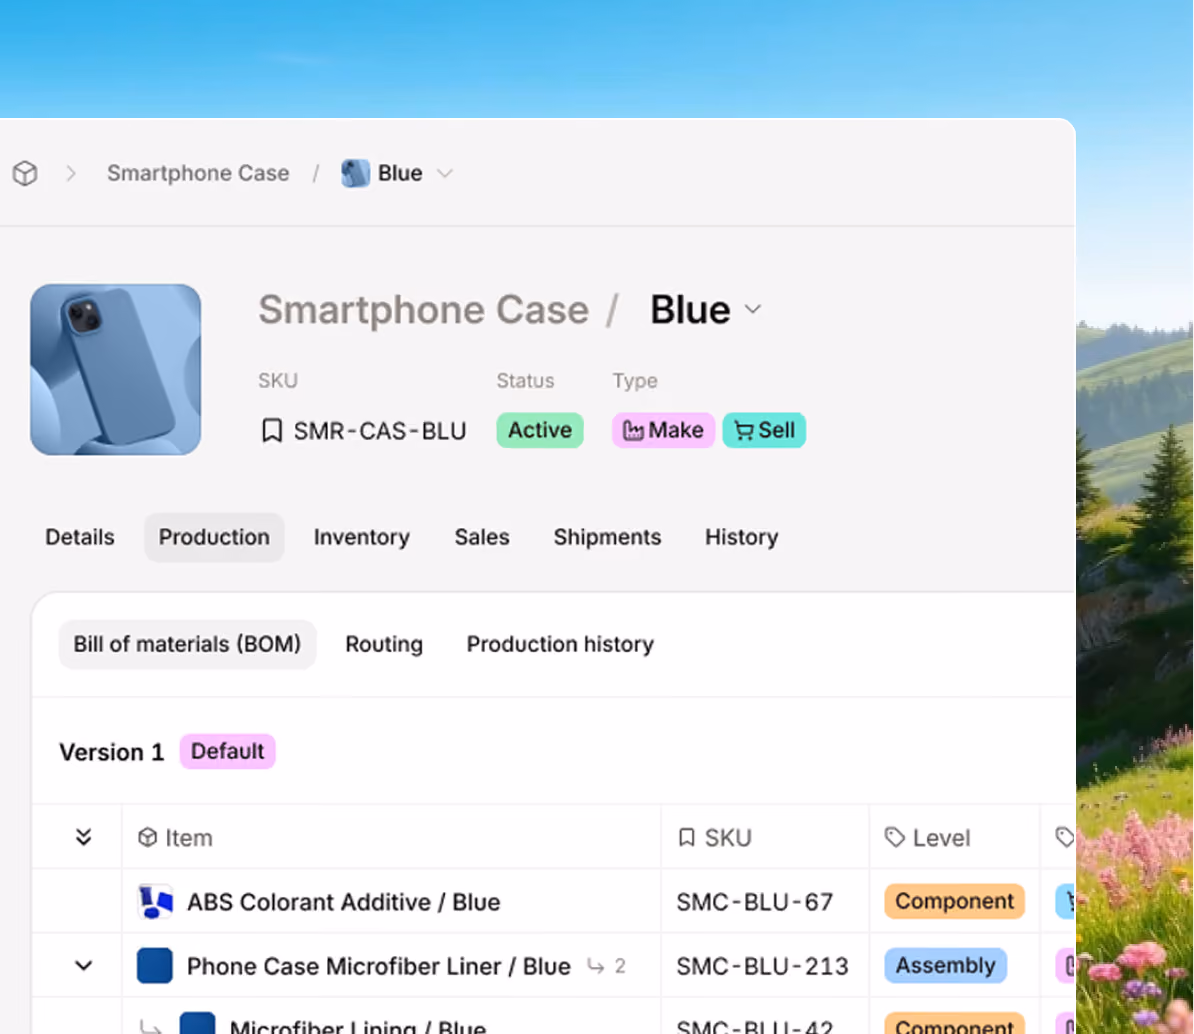This screenshot has height=1034, width=1194.
Task: Select the SMR-CAS-BLU SKU text
Action: [x=380, y=431]
